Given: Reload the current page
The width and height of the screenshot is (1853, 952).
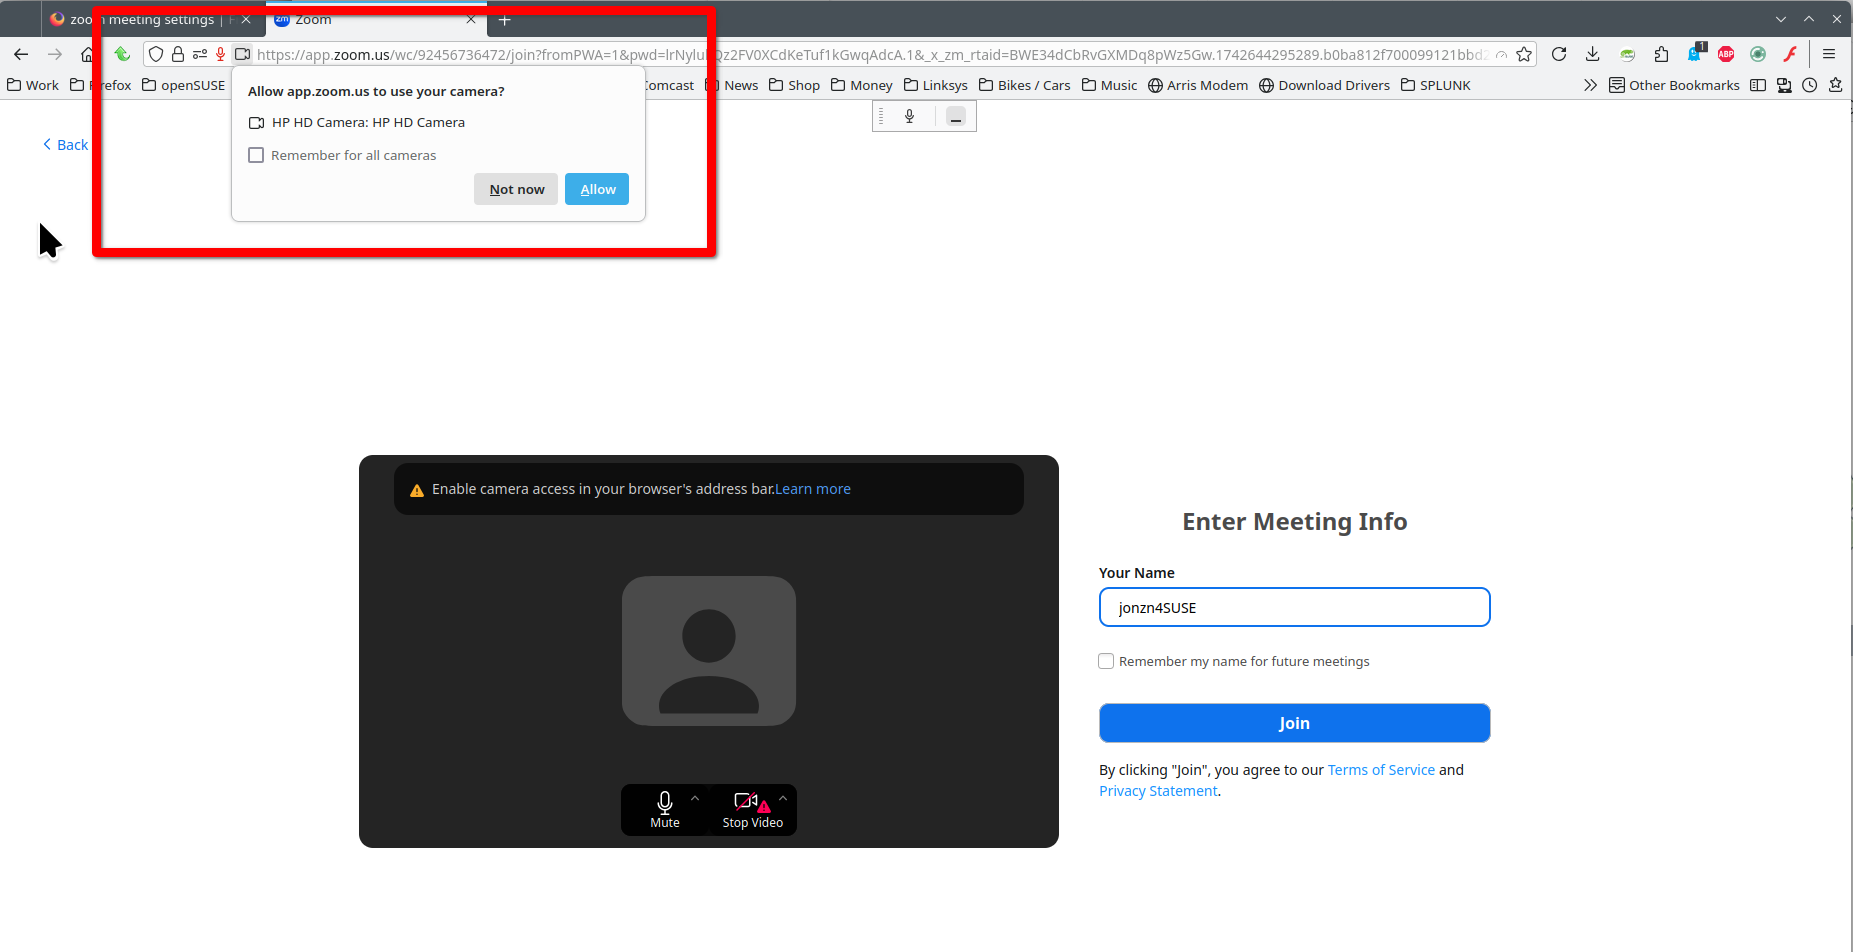Looking at the screenshot, I should coord(1559,54).
